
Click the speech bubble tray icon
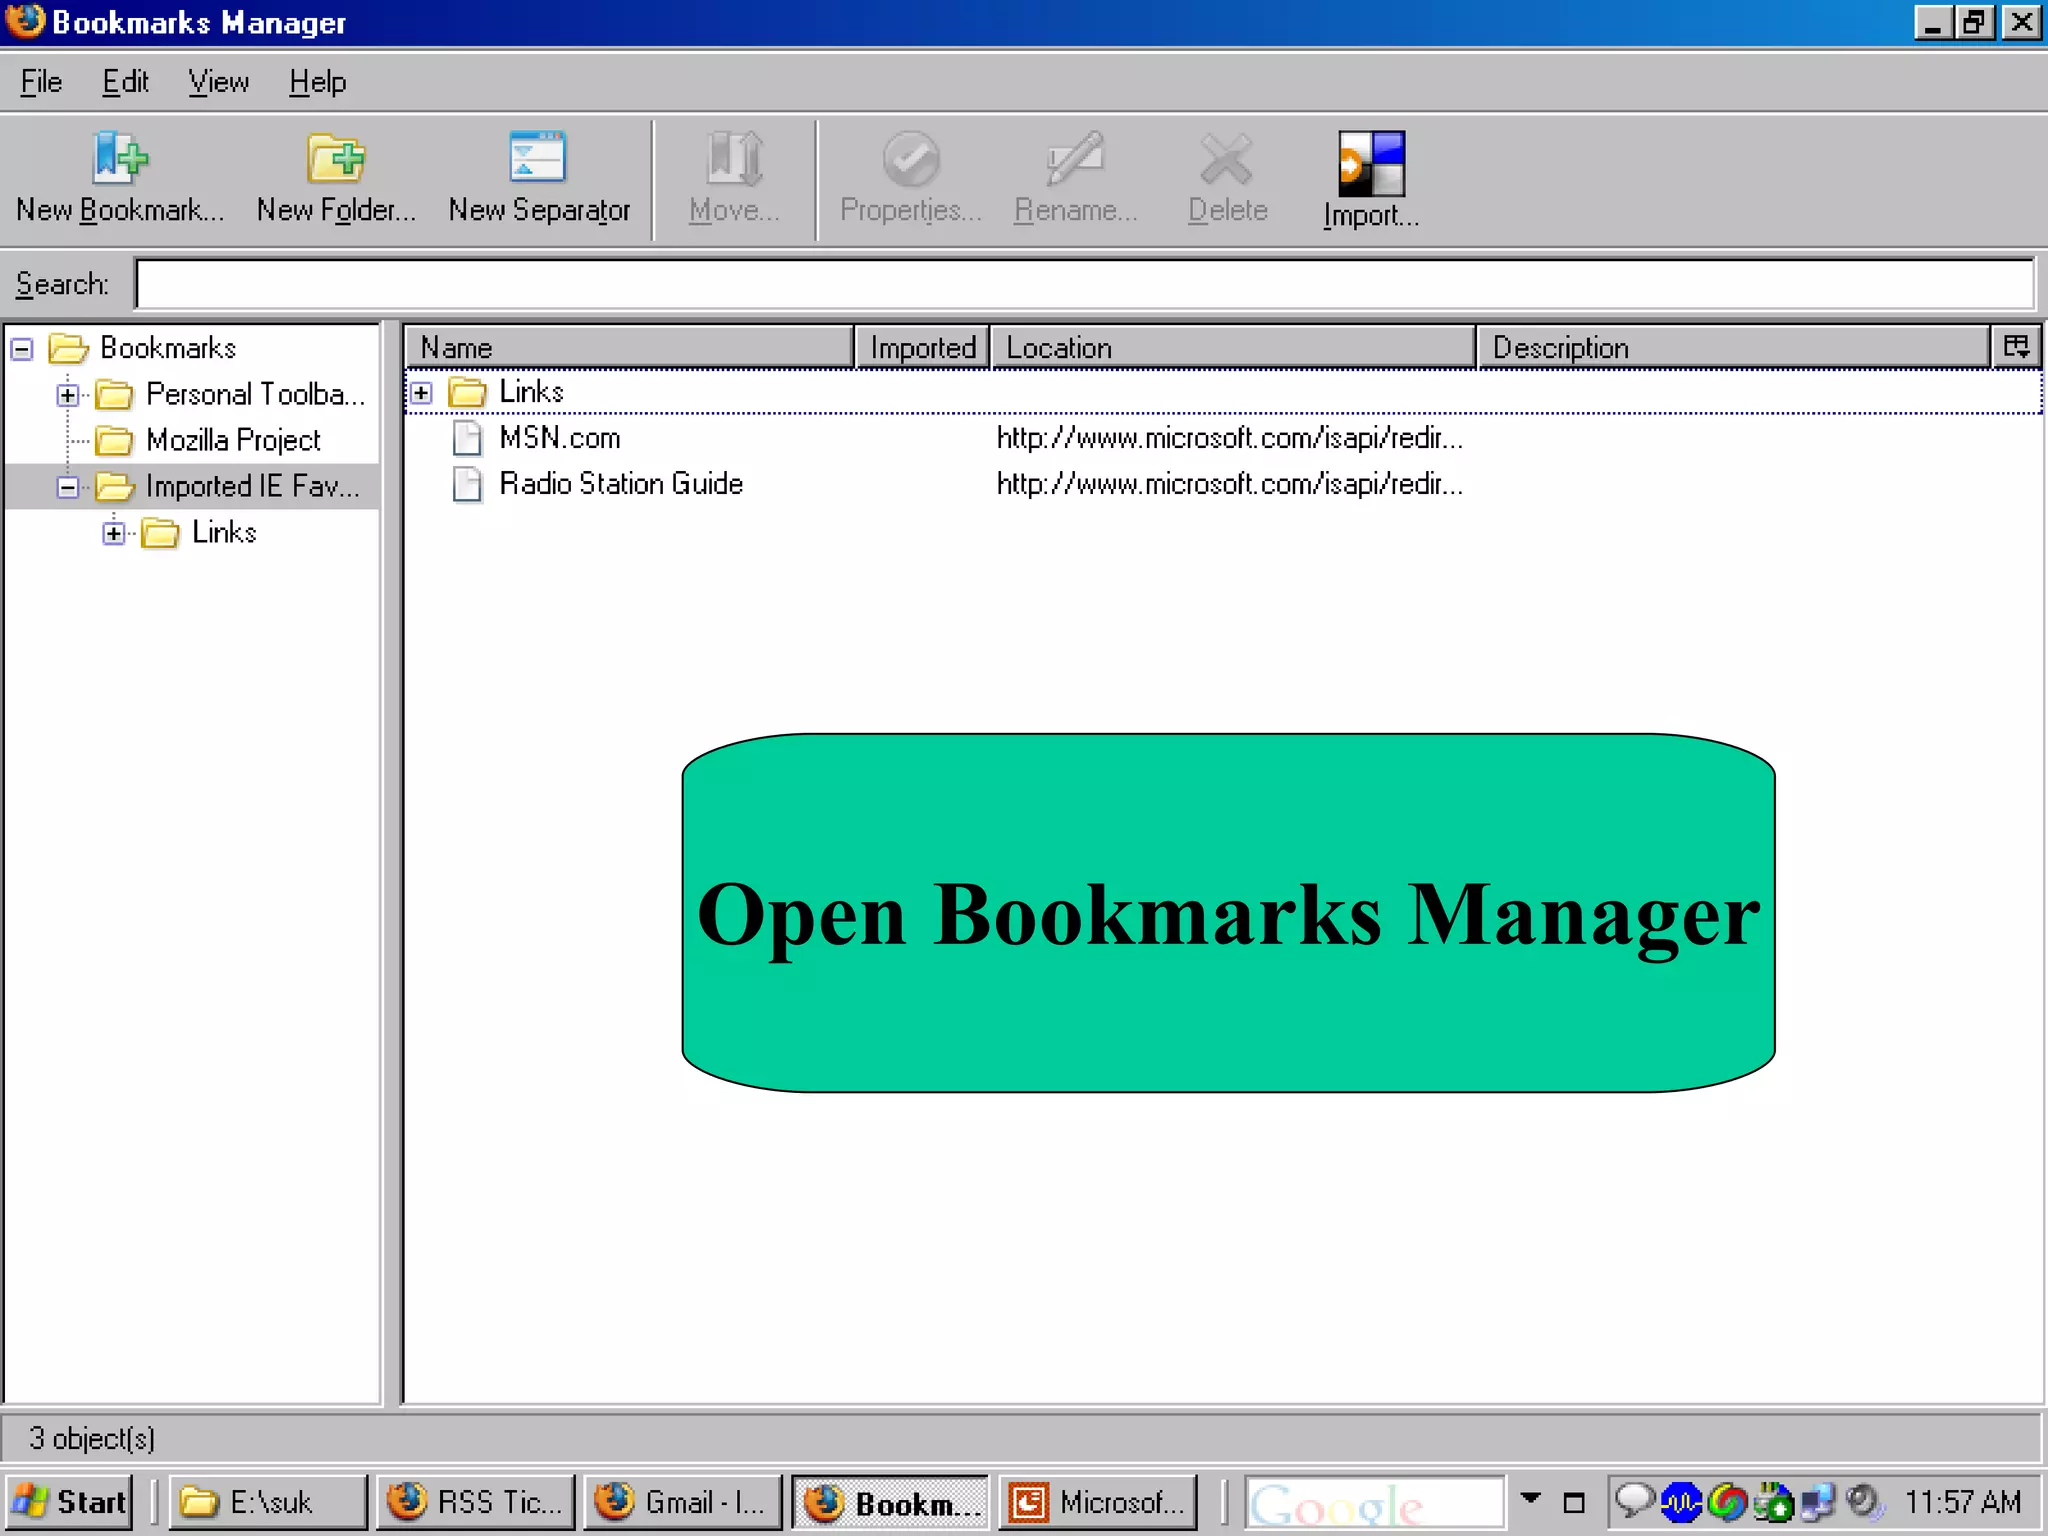[x=1634, y=1501]
